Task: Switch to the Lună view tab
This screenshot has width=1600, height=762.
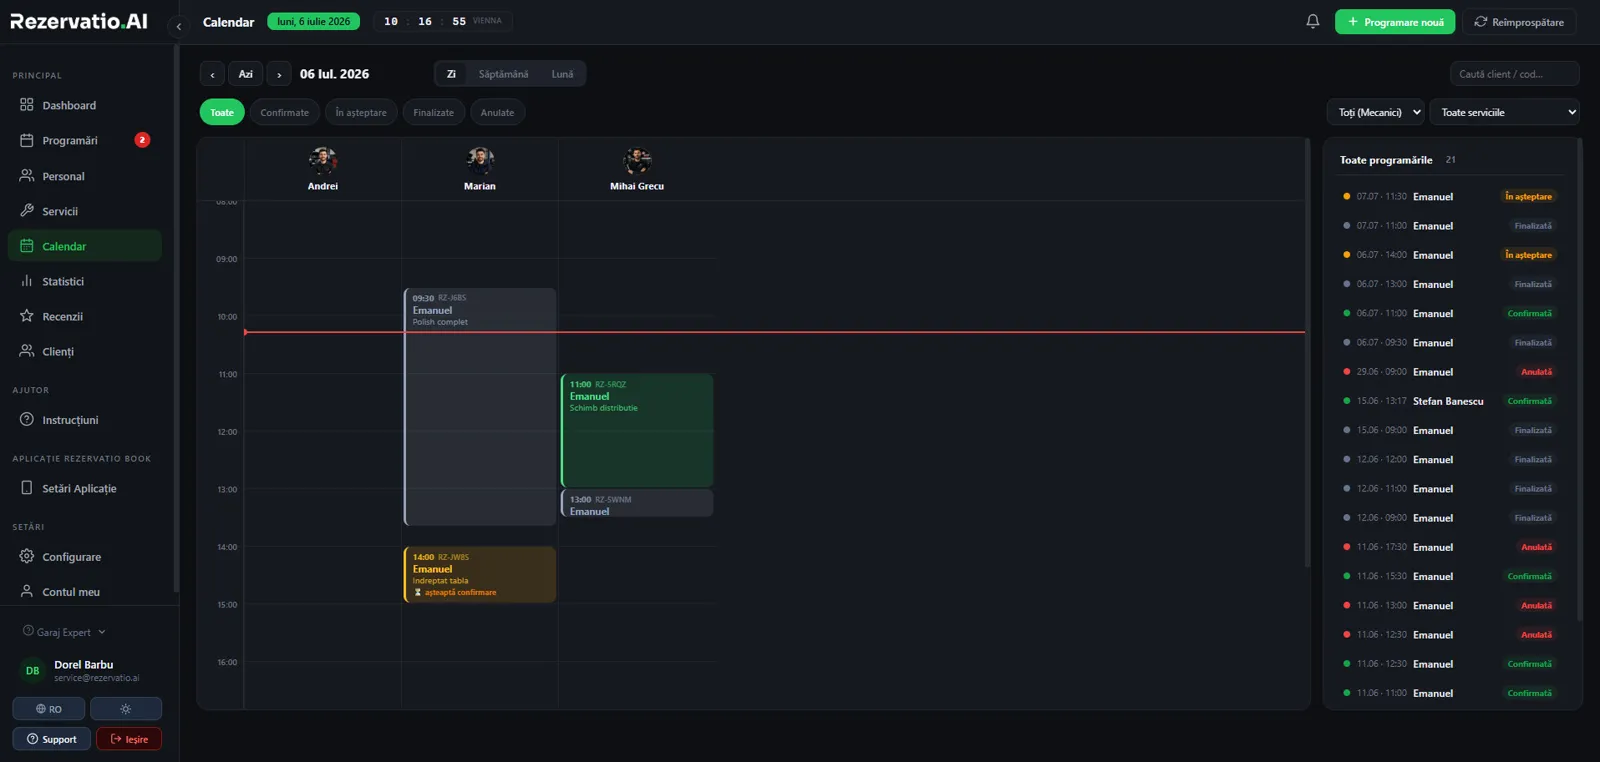Action: pyautogui.click(x=562, y=74)
